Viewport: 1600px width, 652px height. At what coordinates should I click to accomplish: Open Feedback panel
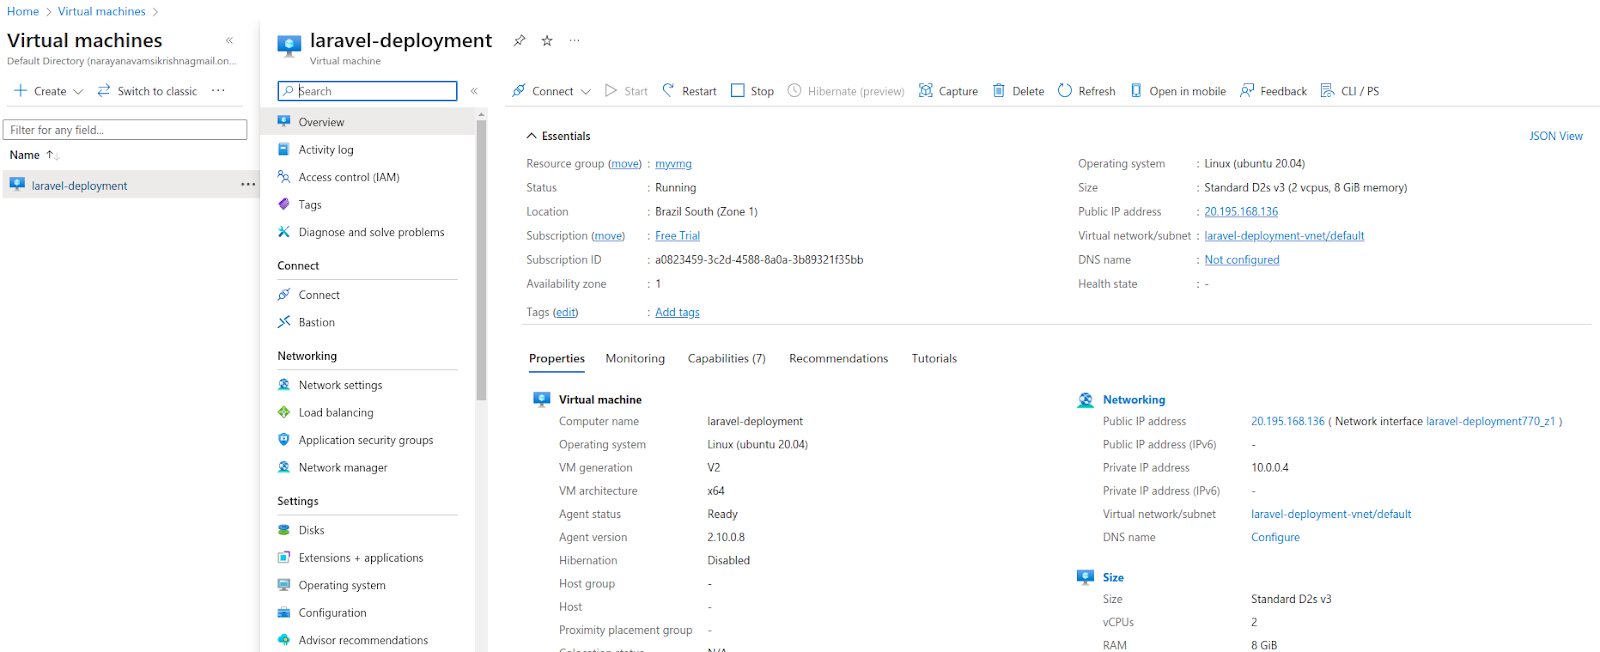click(x=1273, y=91)
